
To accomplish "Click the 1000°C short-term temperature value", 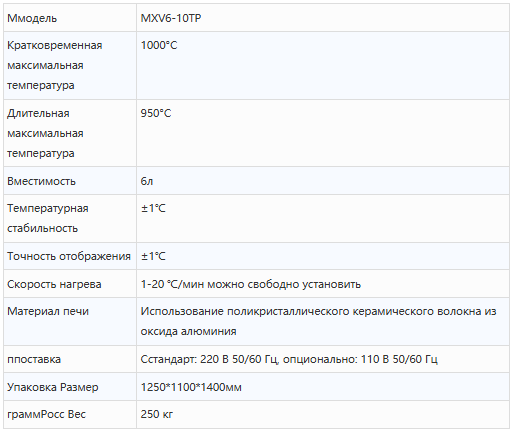I will [x=159, y=45].
